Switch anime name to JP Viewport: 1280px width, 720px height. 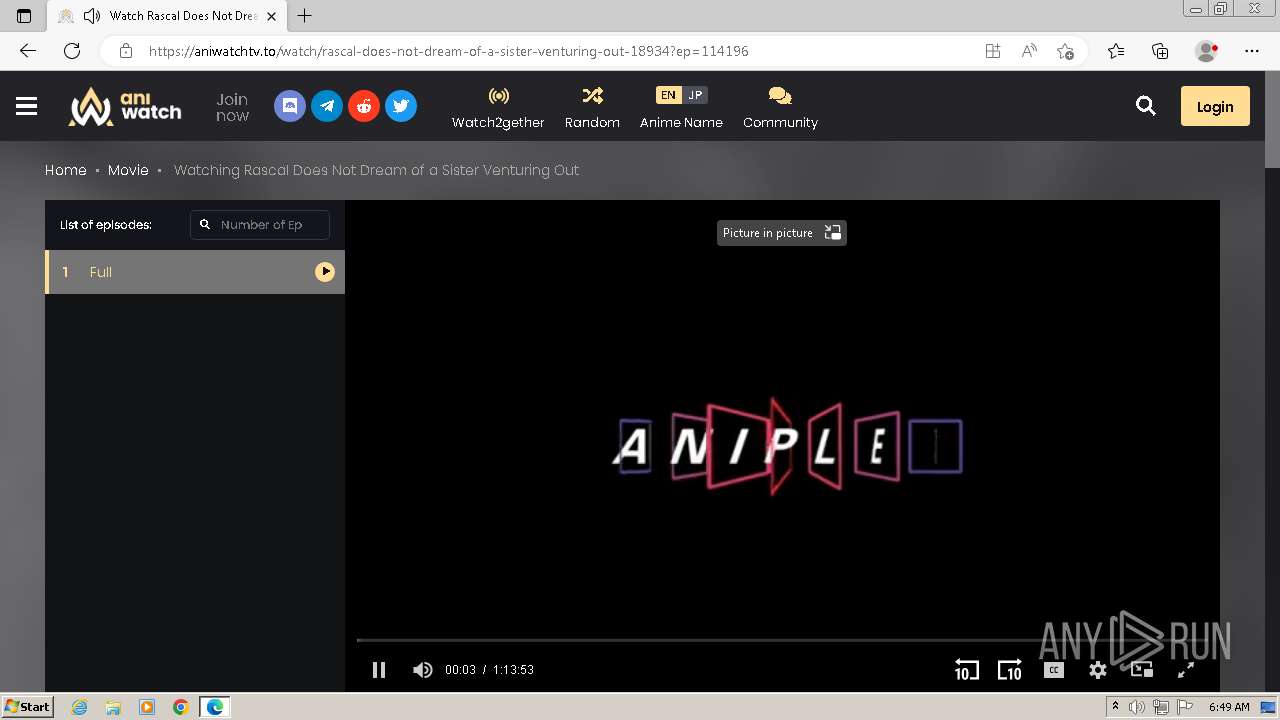tap(695, 95)
